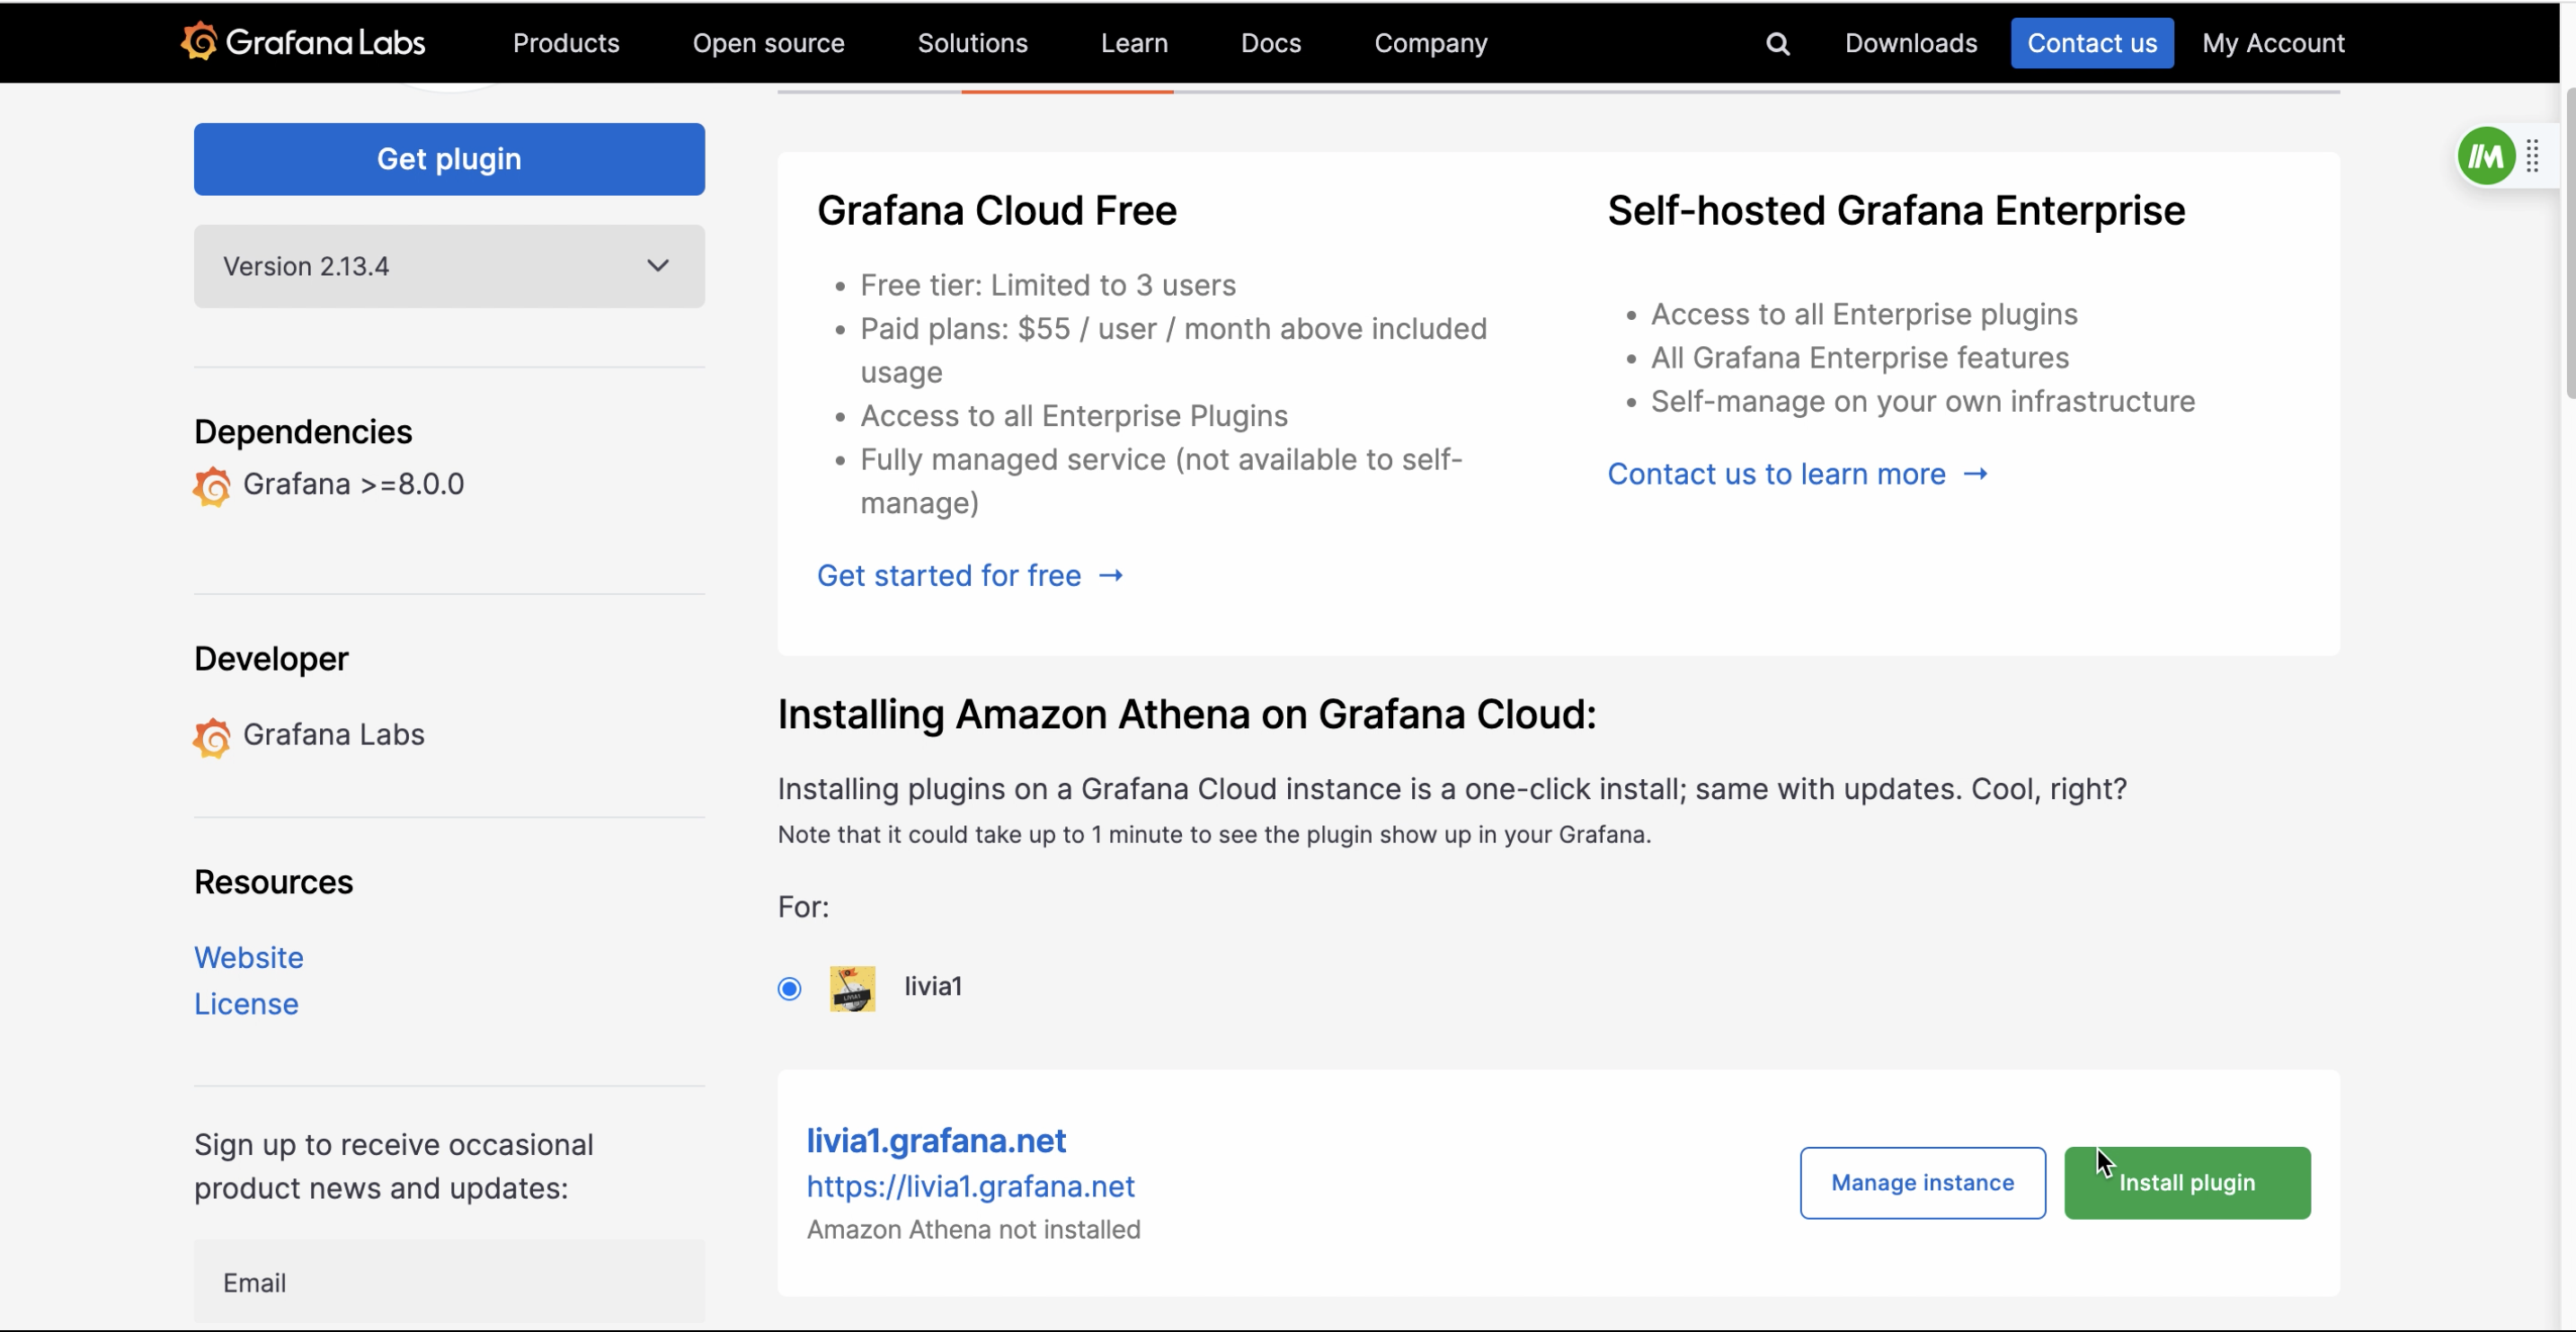Image resolution: width=2576 pixels, height=1332 pixels.
Task: Select the livia1 radio button
Action: [789, 988]
